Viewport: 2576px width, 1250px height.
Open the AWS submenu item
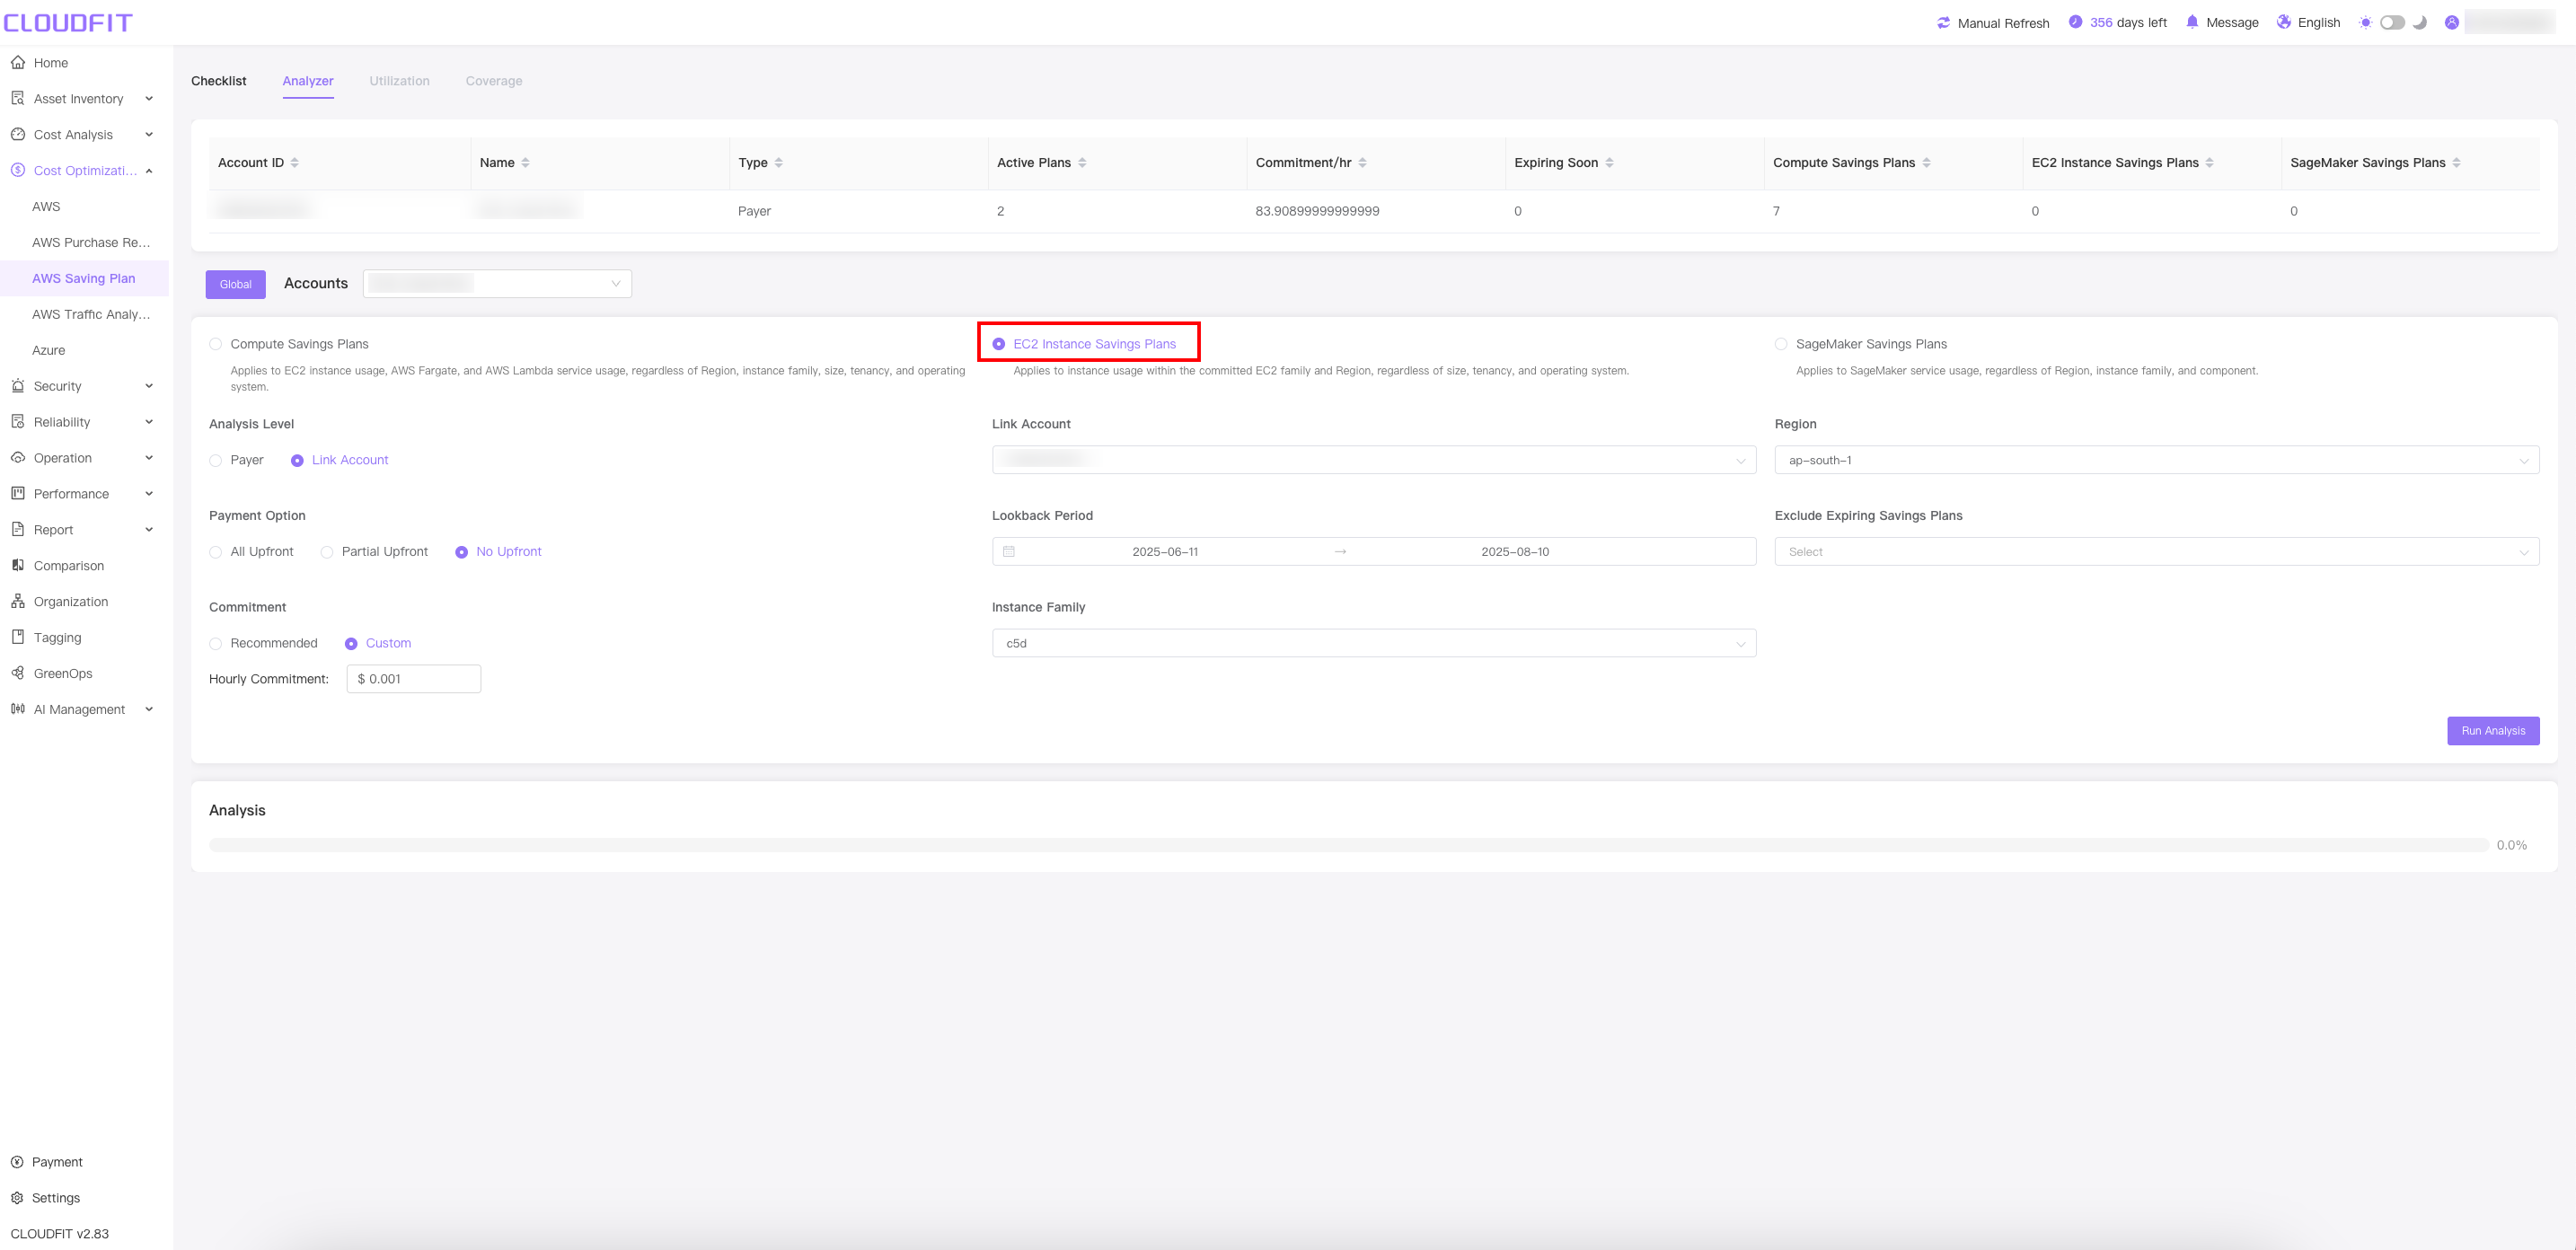click(x=46, y=206)
